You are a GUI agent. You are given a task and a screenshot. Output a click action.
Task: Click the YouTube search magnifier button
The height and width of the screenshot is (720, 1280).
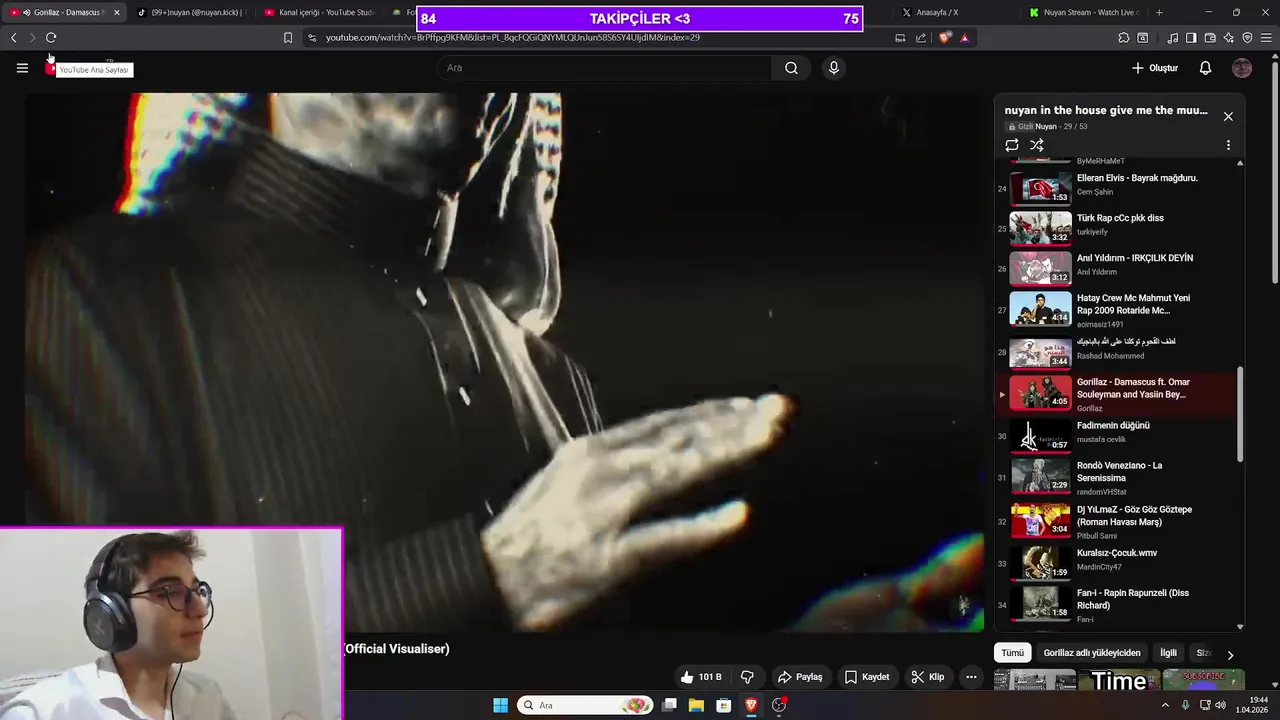[x=791, y=68]
